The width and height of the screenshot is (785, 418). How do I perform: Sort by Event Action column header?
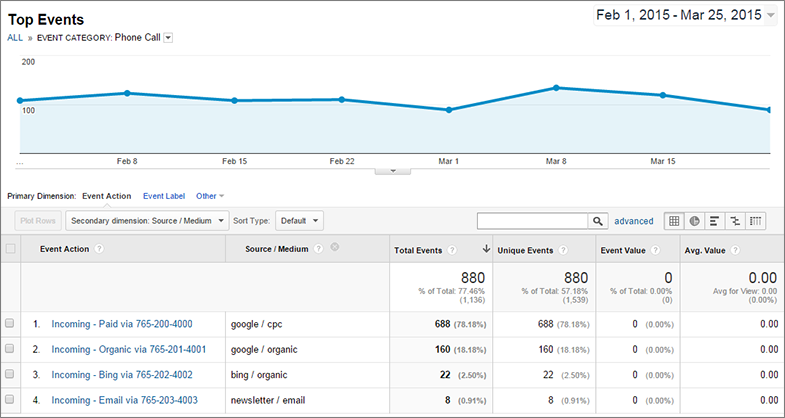[x=65, y=249]
